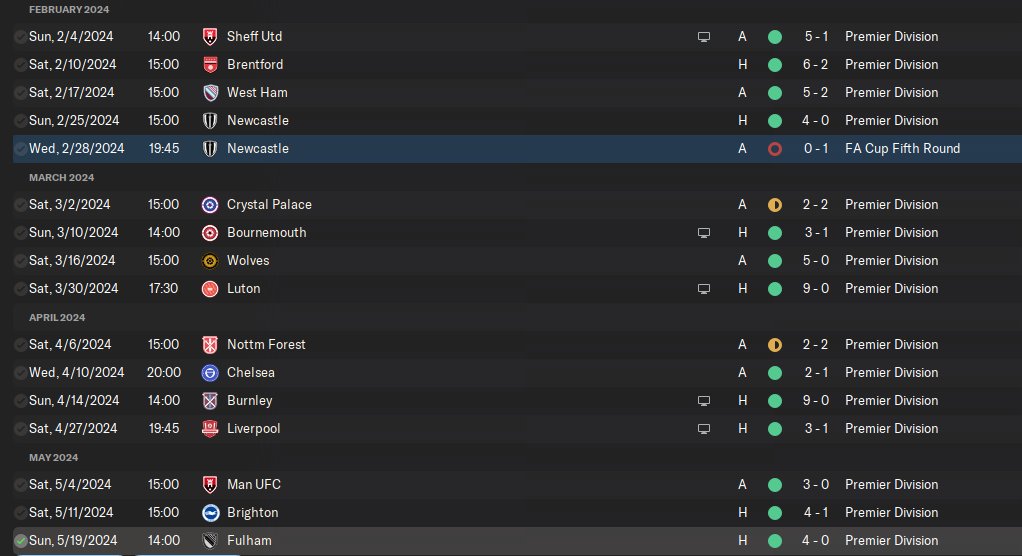This screenshot has height=556, width=1022.
Task: Open the West Ham team link
Action: (x=257, y=93)
